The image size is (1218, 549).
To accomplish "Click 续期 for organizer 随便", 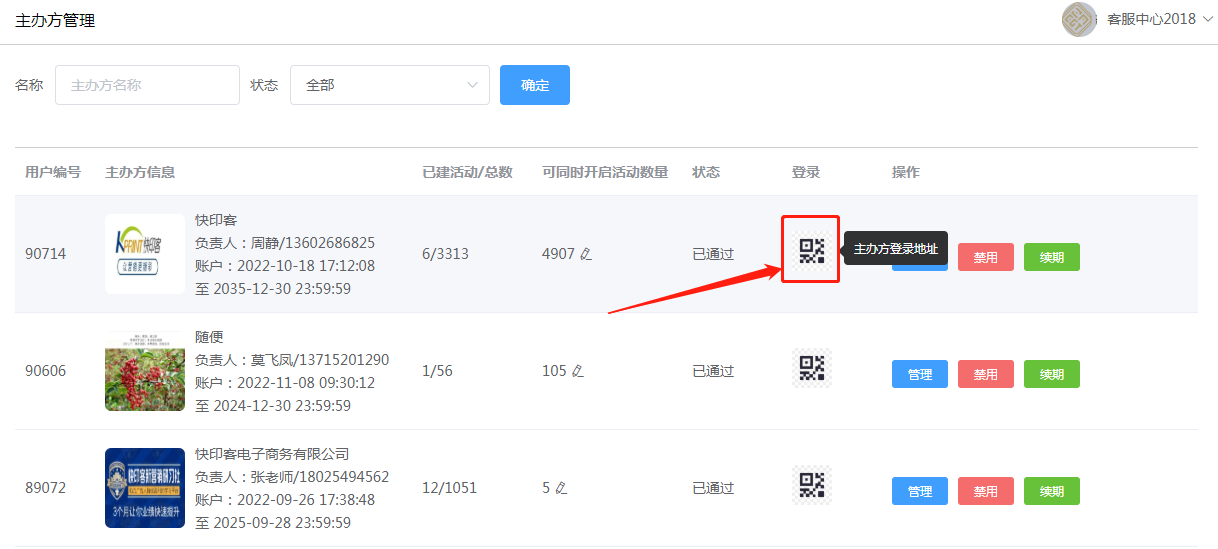I will [1052, 374].
